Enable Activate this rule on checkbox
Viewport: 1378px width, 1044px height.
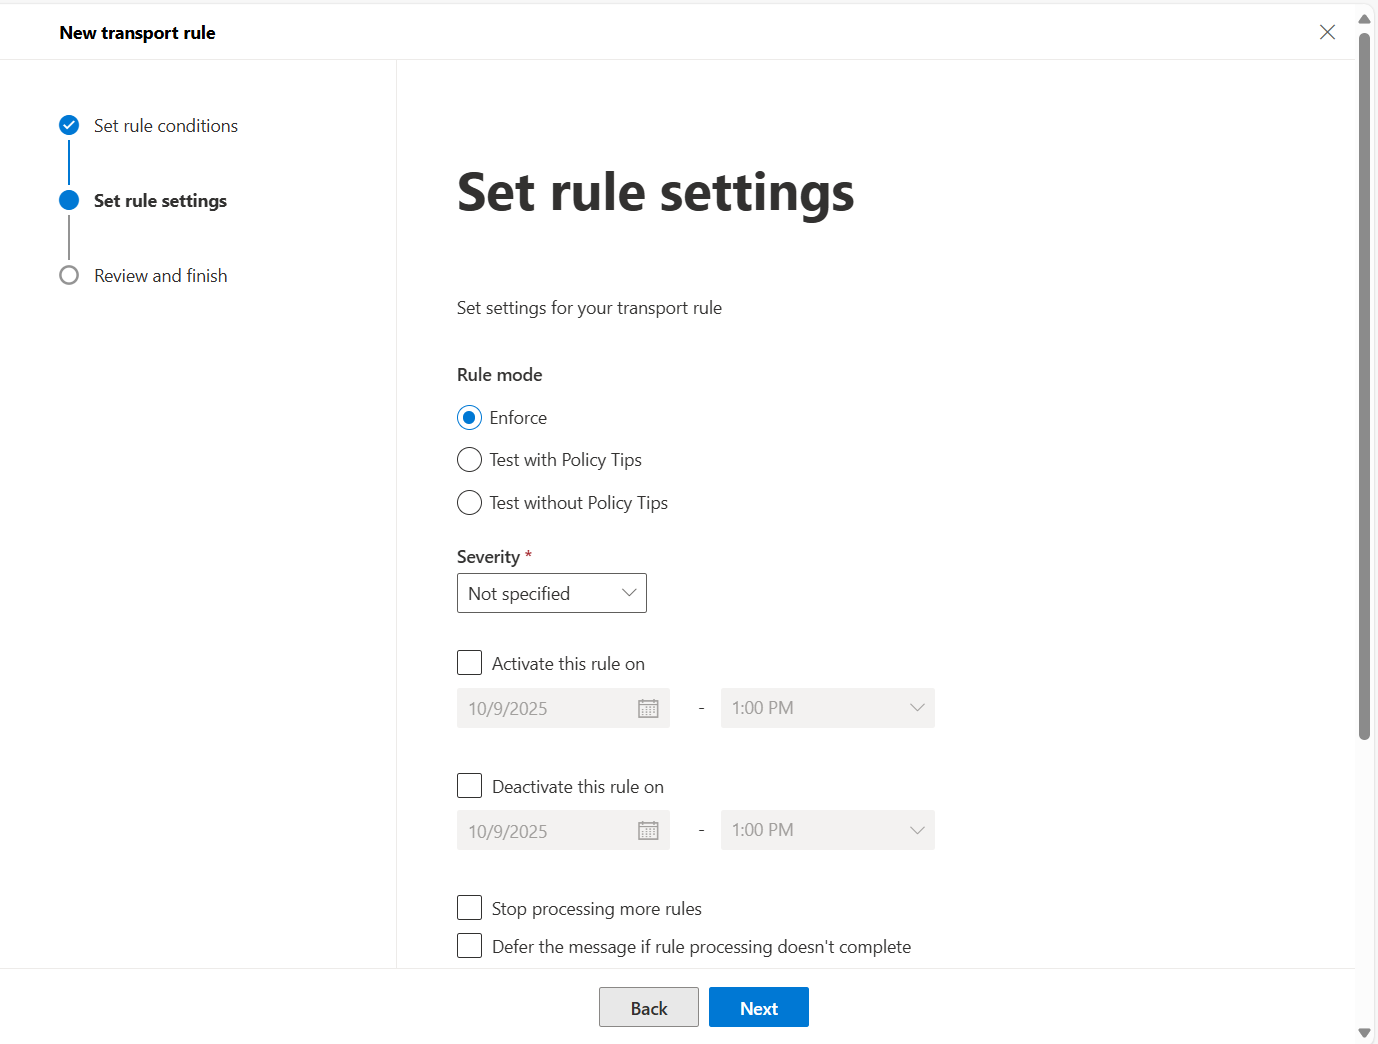point(469,663)
